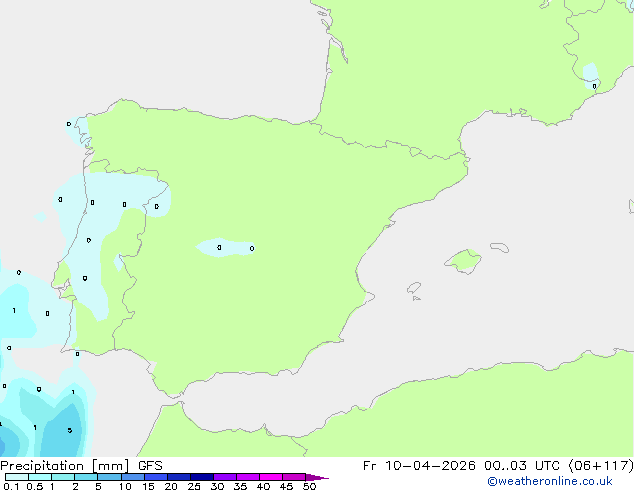Click the "25" legend scale label

tap(194, 486)
